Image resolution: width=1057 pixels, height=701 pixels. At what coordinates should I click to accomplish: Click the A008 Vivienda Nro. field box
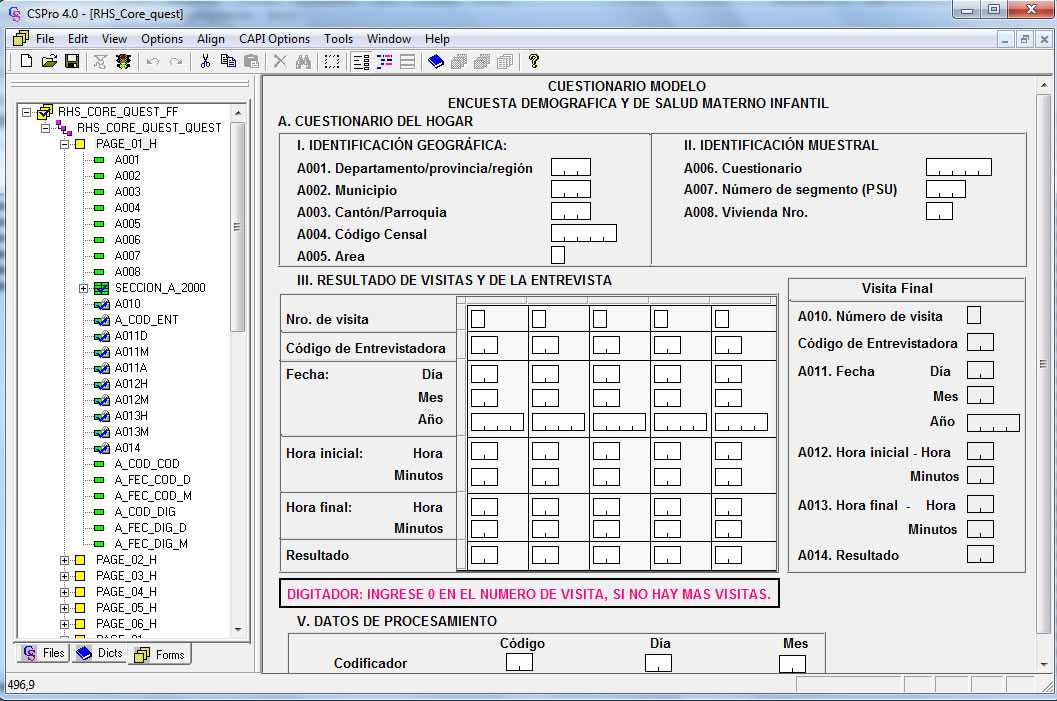coord(939,211)
